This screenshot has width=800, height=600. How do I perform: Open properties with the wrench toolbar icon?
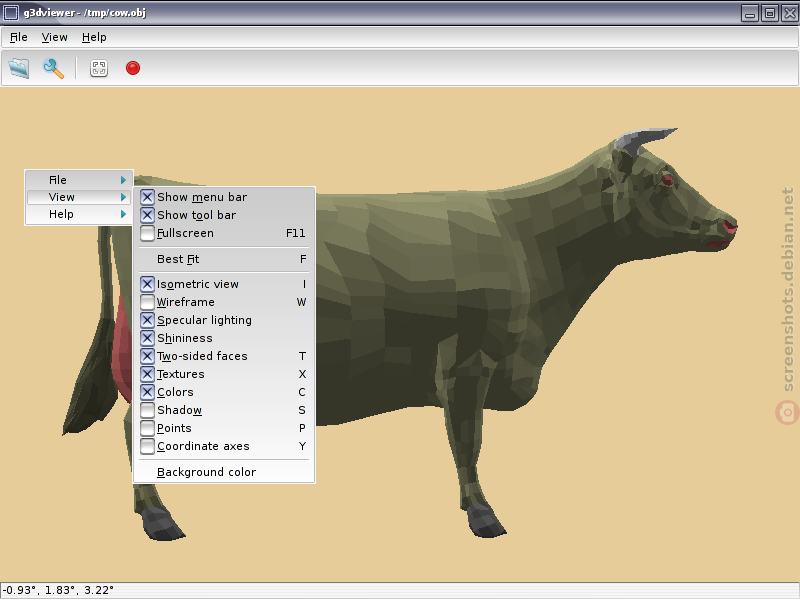54,68
